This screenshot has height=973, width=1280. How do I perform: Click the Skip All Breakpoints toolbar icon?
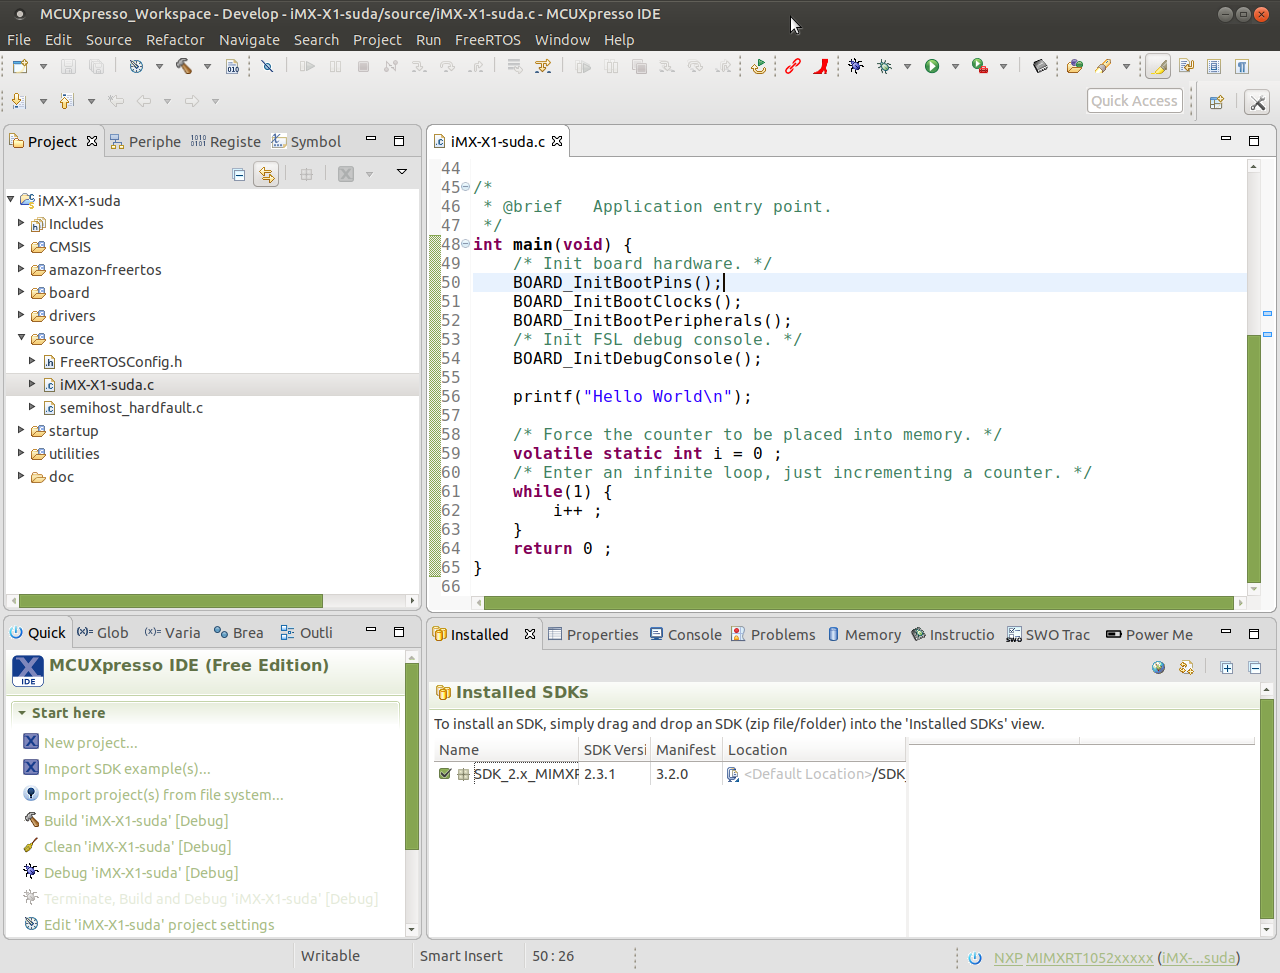coord(267,66)
